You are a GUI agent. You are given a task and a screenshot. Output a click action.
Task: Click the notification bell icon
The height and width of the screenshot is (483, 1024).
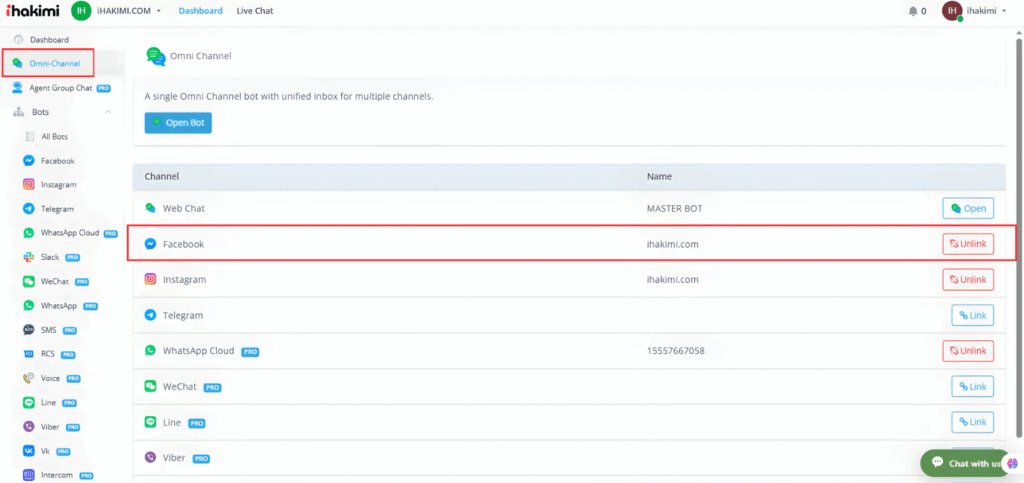[x=912, y=11]
